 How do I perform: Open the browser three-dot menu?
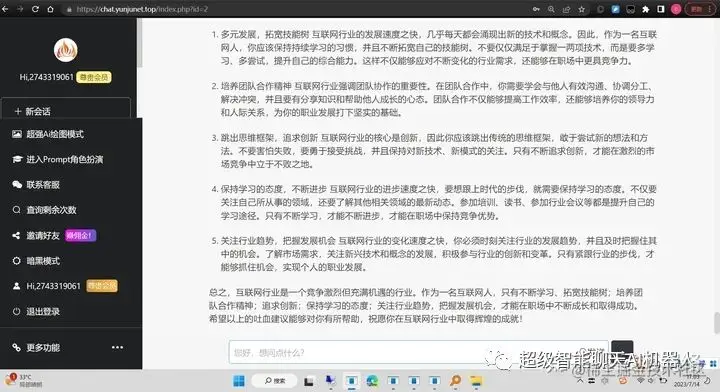(x=710, y=9)
